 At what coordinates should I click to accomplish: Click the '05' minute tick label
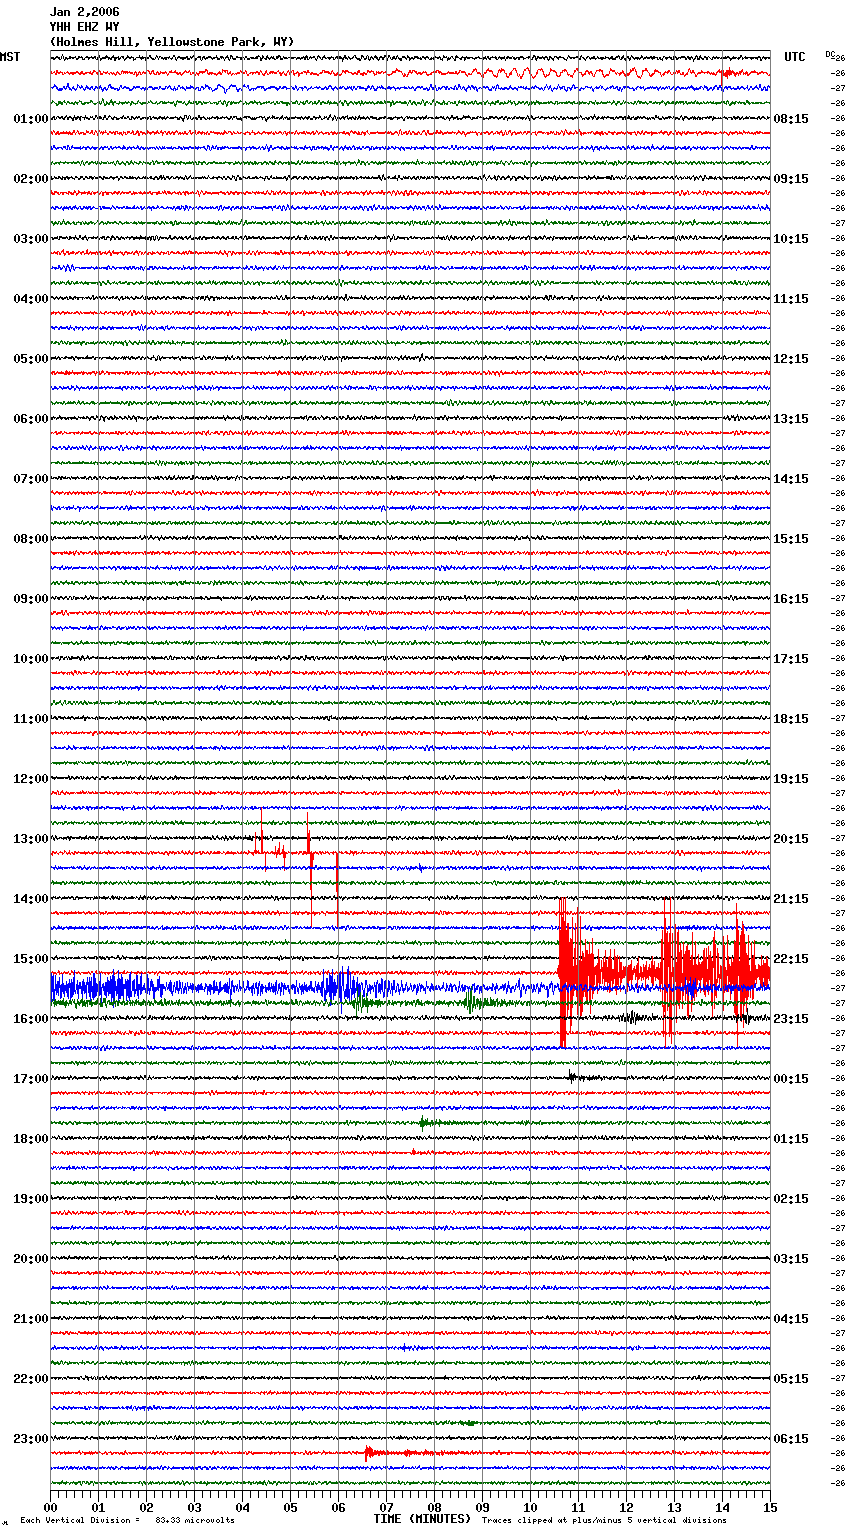point(290,1507)
